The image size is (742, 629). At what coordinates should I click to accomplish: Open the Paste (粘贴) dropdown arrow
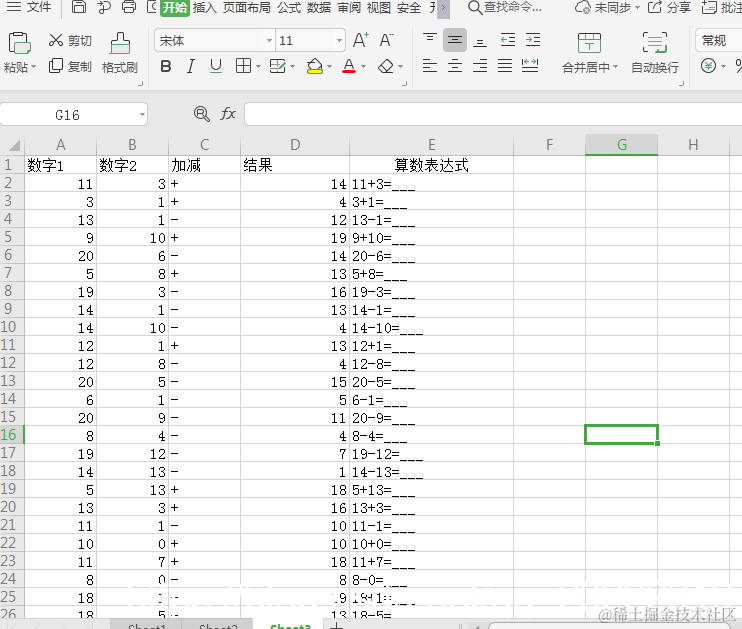click(34, 68)
